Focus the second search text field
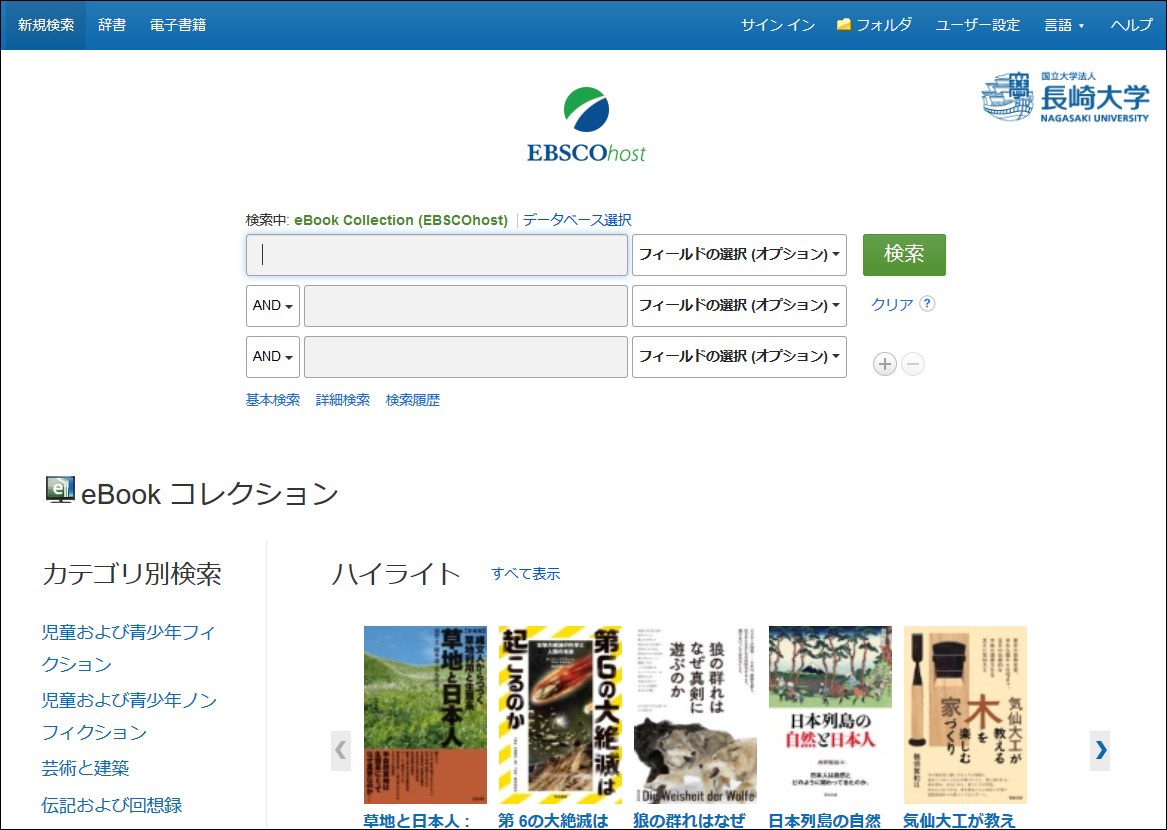 (466, 305)
